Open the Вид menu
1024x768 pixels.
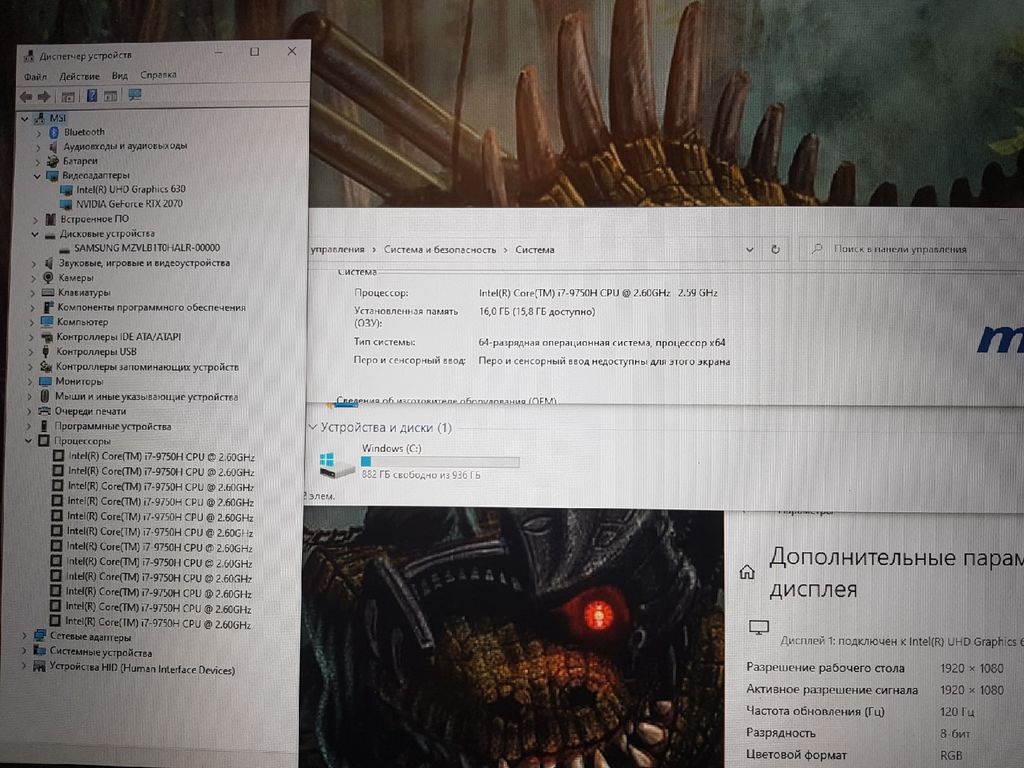click(x=120, y=76)
